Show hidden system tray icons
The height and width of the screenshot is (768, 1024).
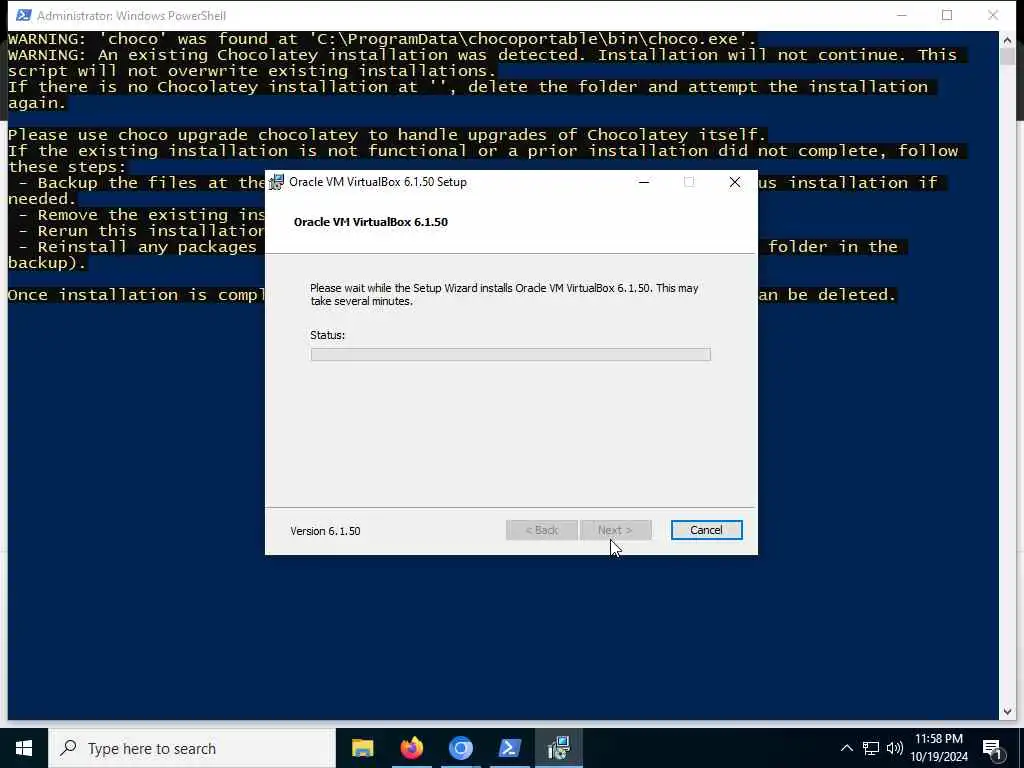tap(846, 748)
